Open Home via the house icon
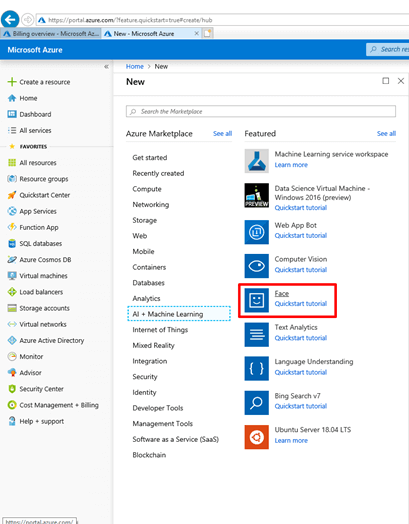Image resolution: width=409 pixels, height=524 pixels. click(12, 98)
